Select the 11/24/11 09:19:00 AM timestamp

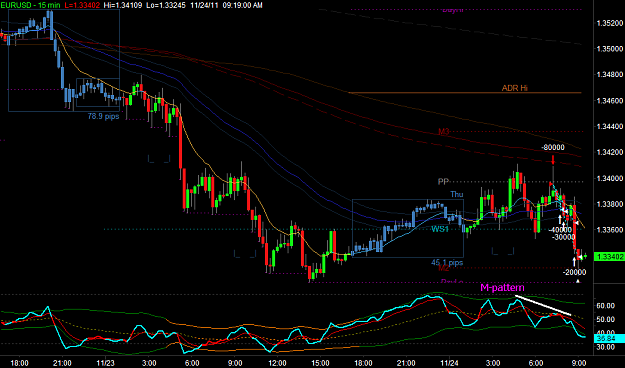226,5
